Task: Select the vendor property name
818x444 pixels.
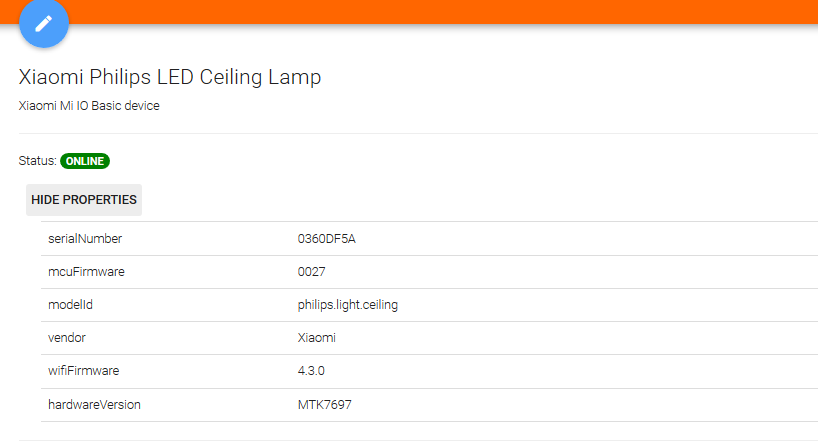Action: pyautogui.click(x=67, y=338)
